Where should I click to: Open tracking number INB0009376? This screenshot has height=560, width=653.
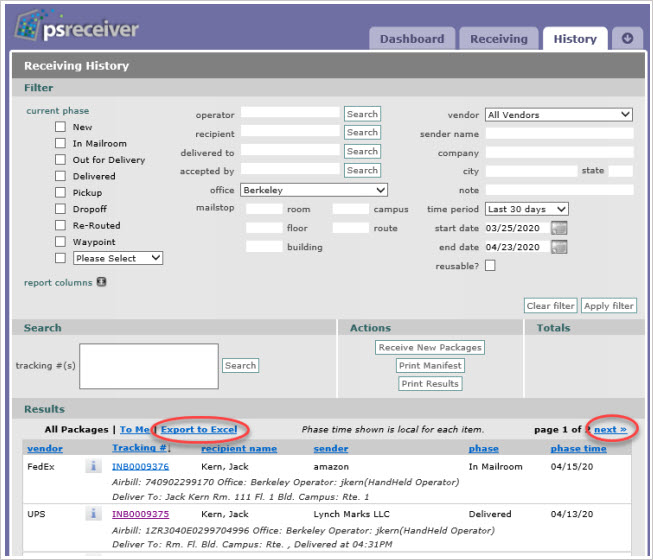point(140,466)
